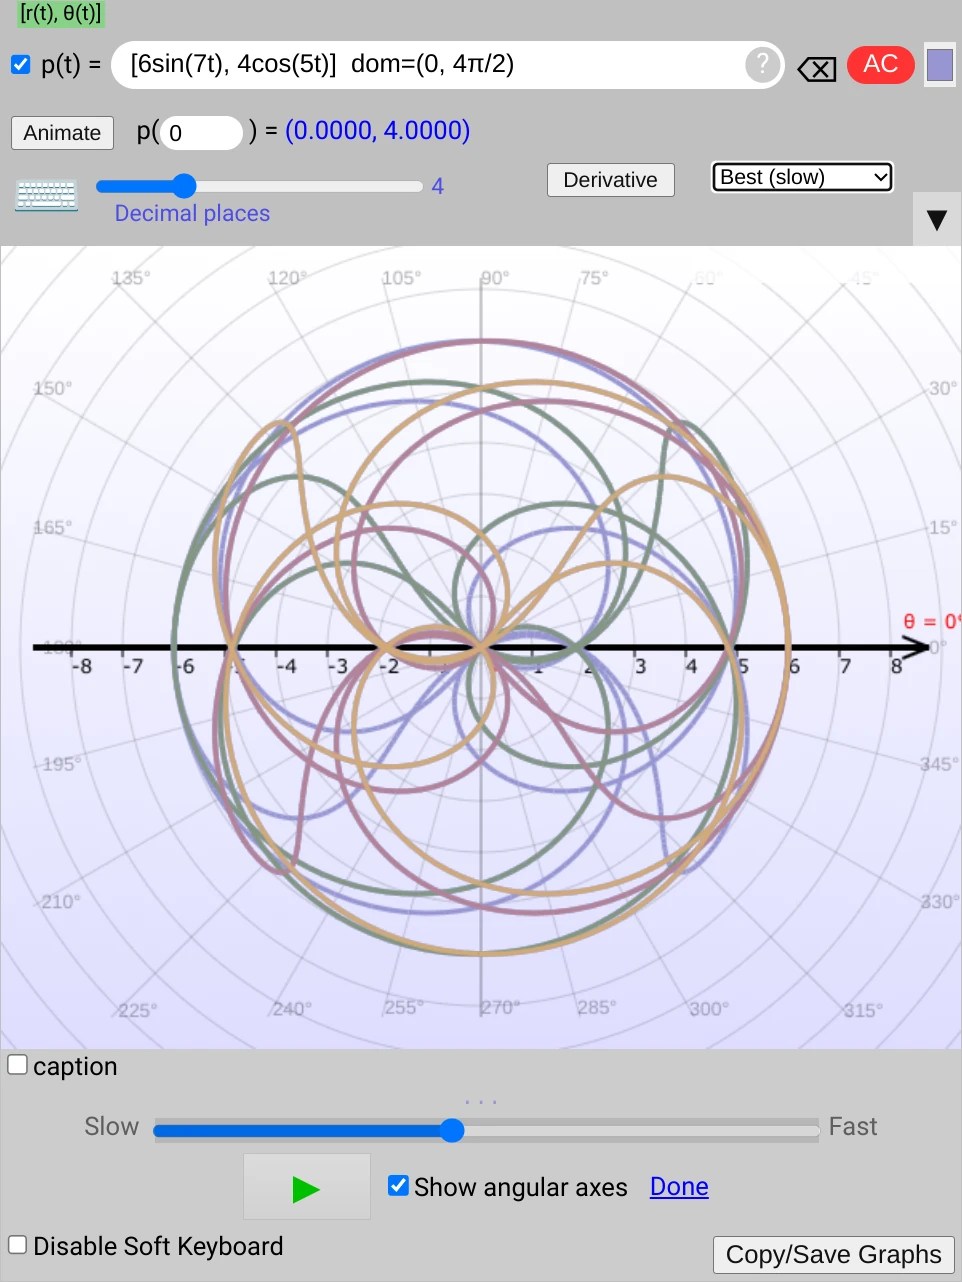962x1282 pixels.
Task: Open the soft keyboard icon
Action: pos(46,194)
